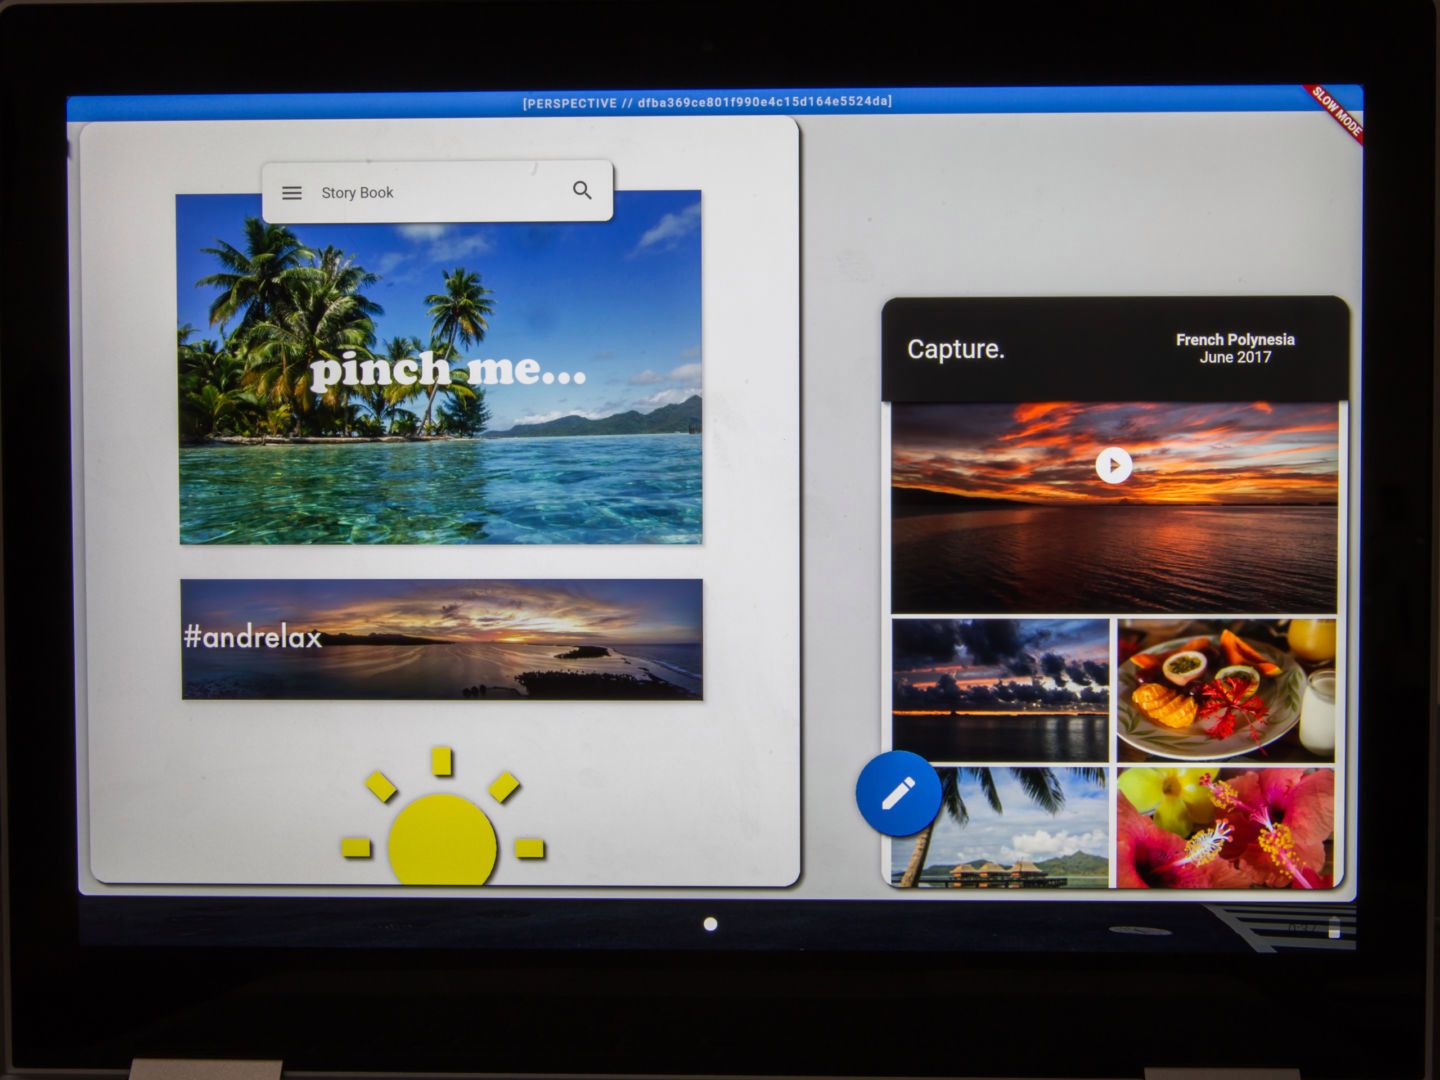The width and height of the screenshot is (1440, 1080).
Task: Click the yellow sun icon
Action: 442,817
